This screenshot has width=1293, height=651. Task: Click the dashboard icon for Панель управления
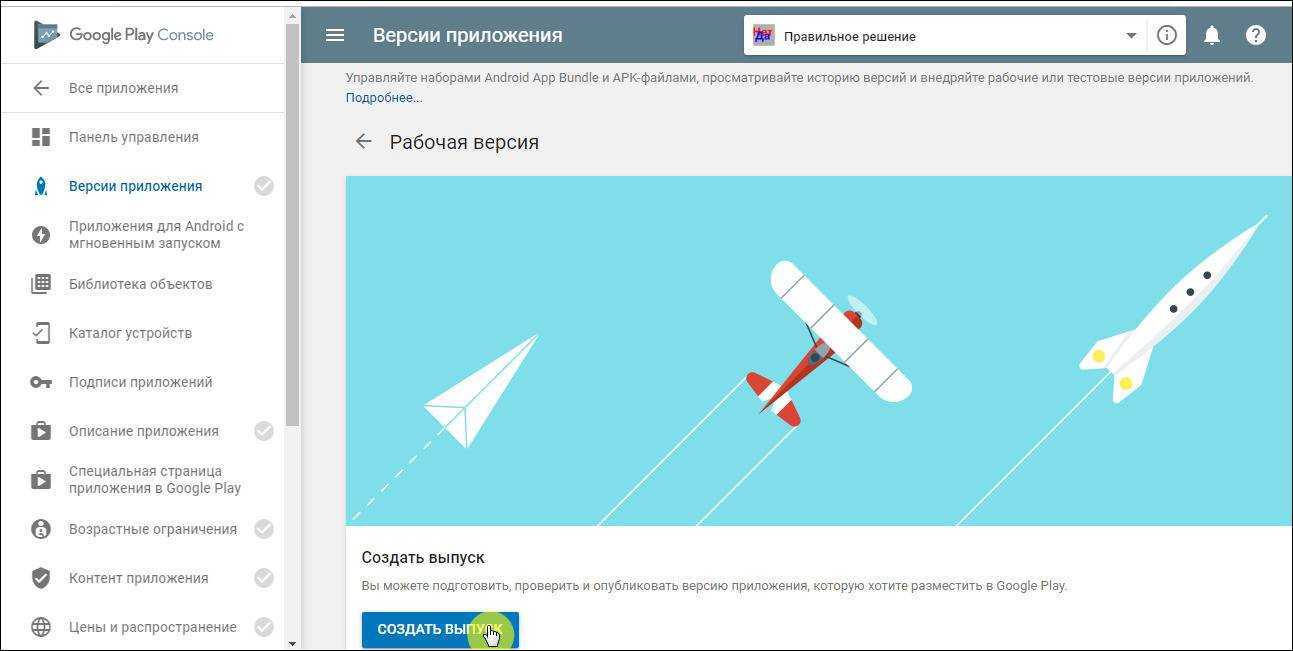(x=41, y=137)
